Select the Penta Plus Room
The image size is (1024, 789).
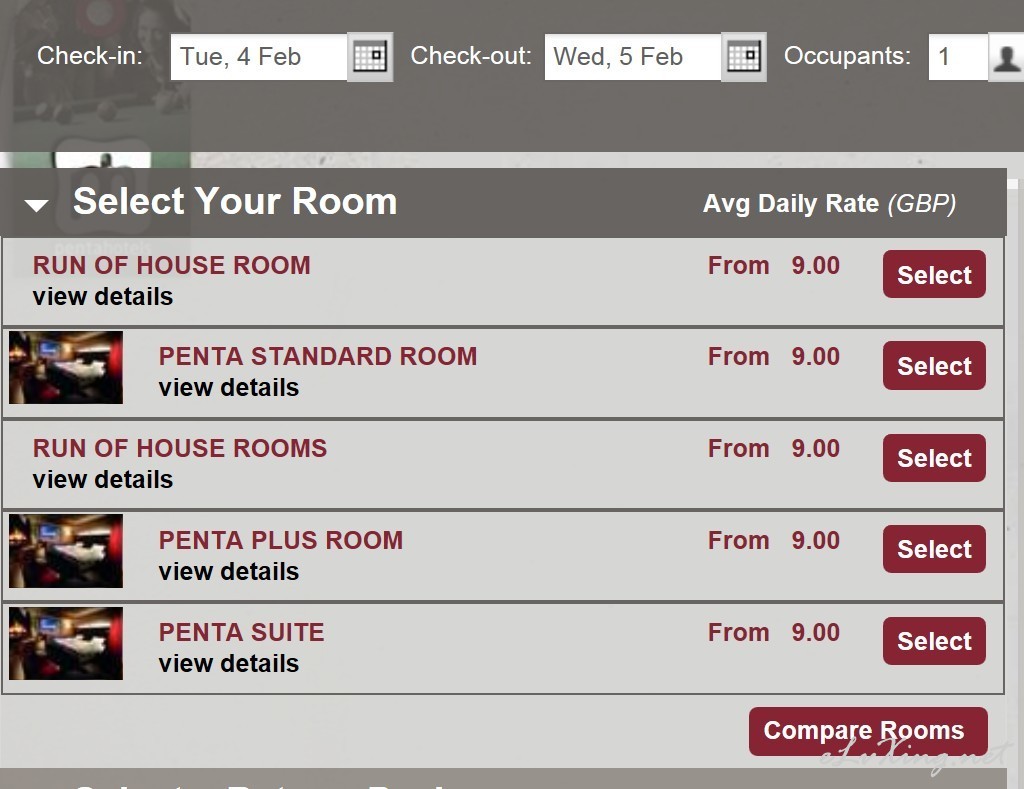pos(934,549)
